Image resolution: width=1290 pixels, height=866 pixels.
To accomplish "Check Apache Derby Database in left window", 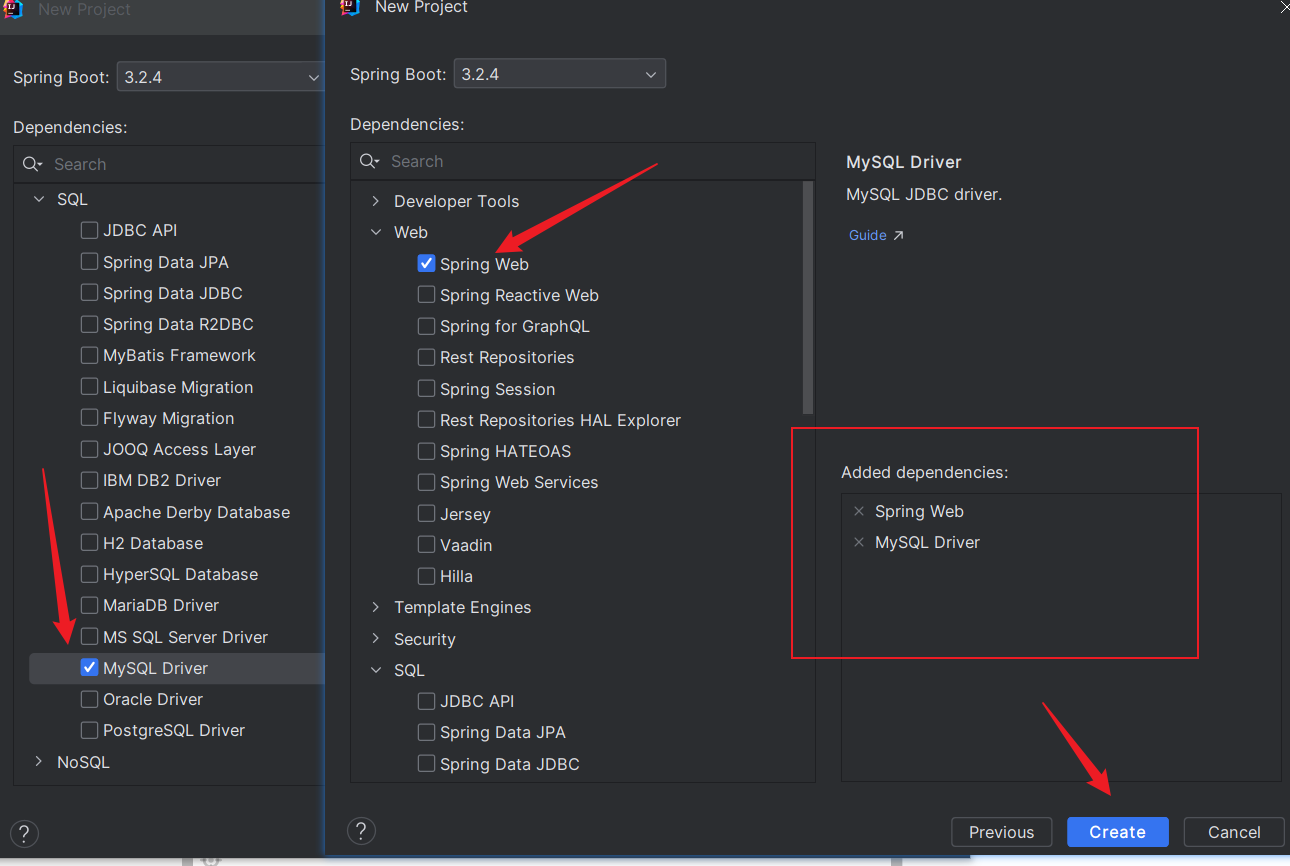I will pyautogui.click(x=89, y=512).
